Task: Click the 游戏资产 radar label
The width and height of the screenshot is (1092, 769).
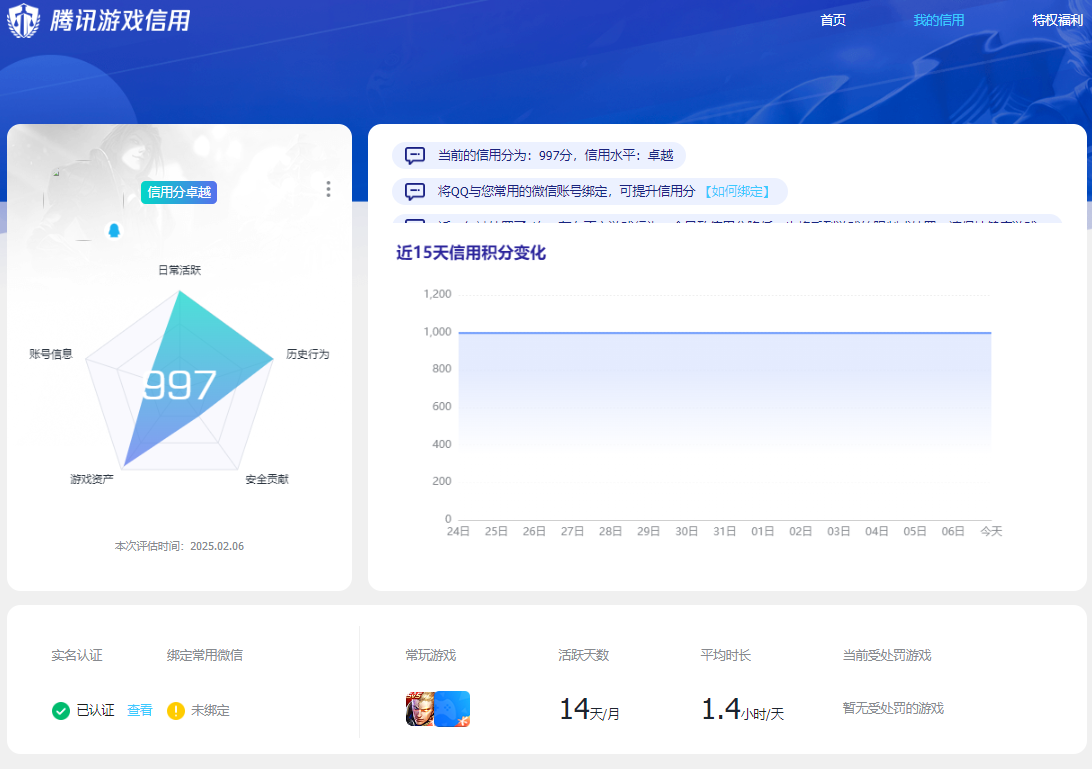Action: [92, 479]
